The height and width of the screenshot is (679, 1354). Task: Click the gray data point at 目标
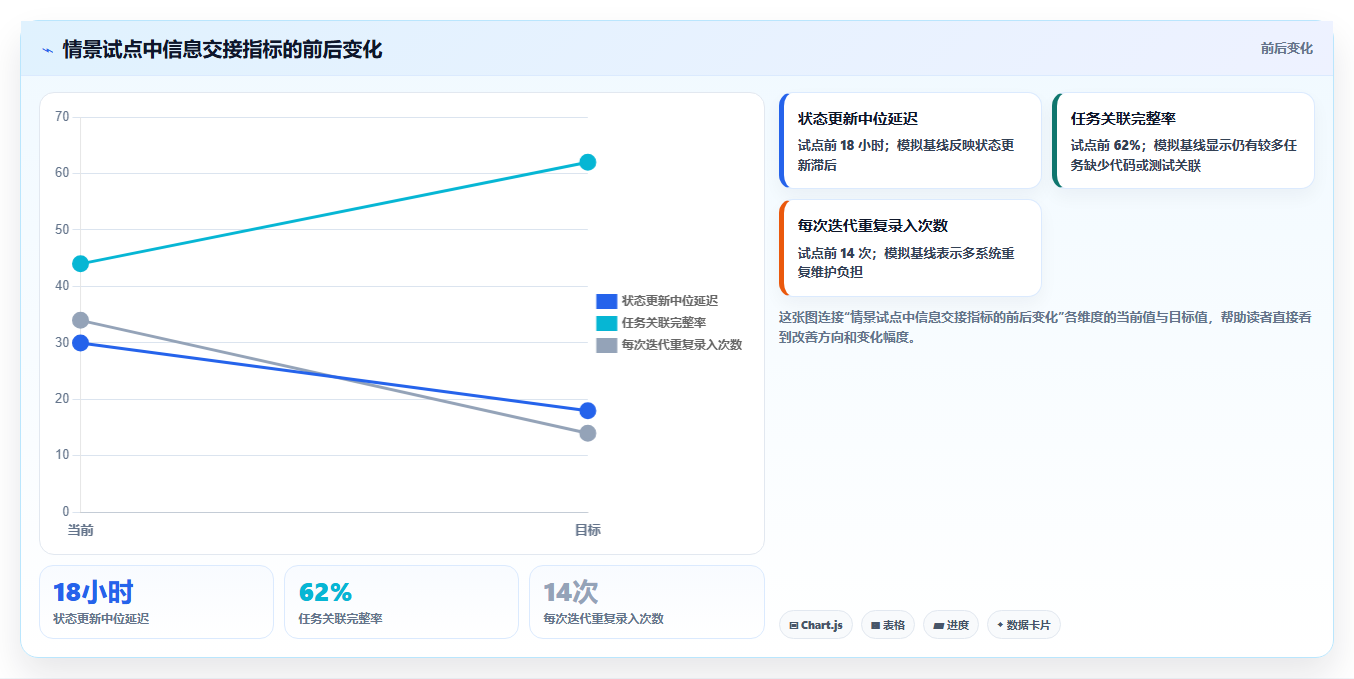point(588,433)
